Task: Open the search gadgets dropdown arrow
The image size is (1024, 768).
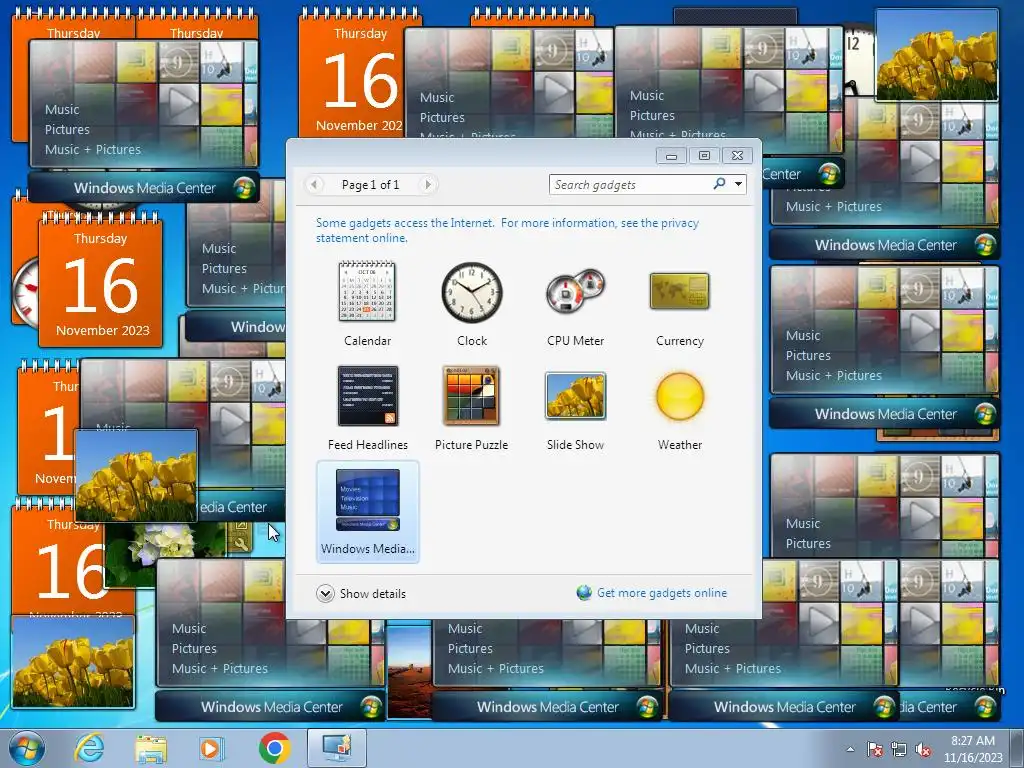Action: coord(739,184)
